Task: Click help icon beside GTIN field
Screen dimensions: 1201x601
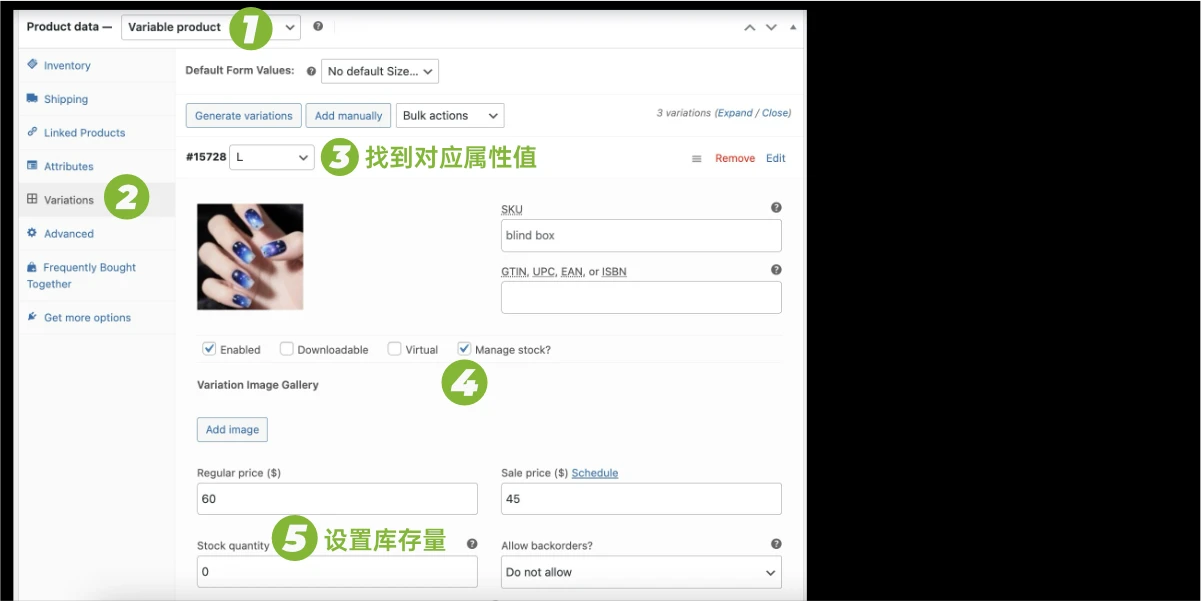Action: point(776,270)
